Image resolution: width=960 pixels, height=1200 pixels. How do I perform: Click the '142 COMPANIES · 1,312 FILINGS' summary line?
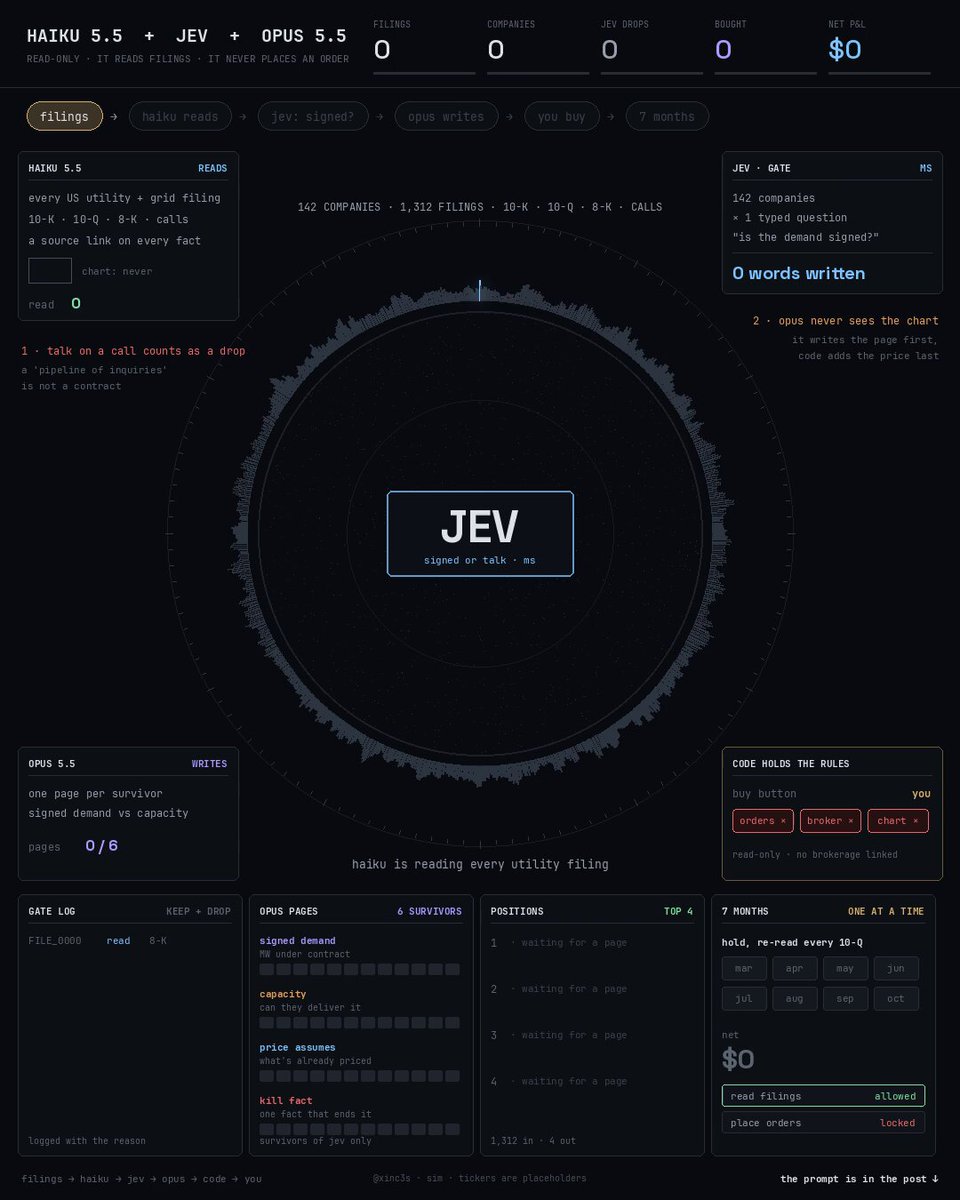(x=480, y=207)
